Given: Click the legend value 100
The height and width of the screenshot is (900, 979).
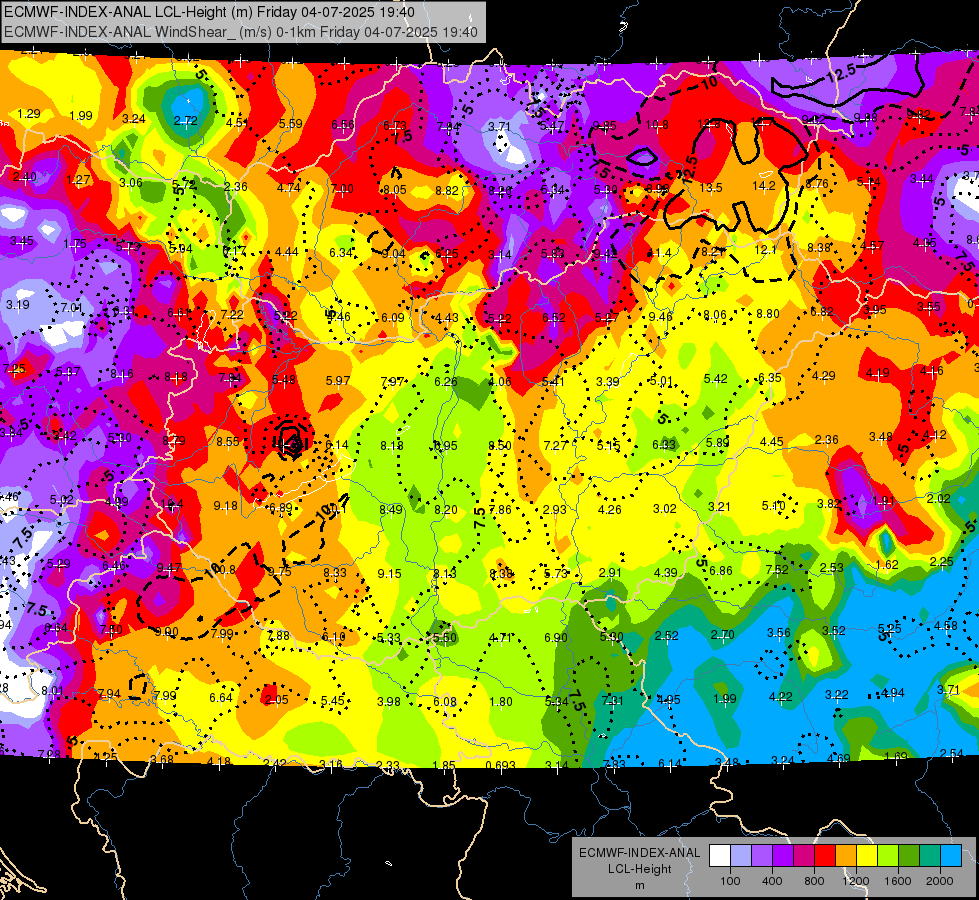Looking at the screenshot, I should [730, 881].
